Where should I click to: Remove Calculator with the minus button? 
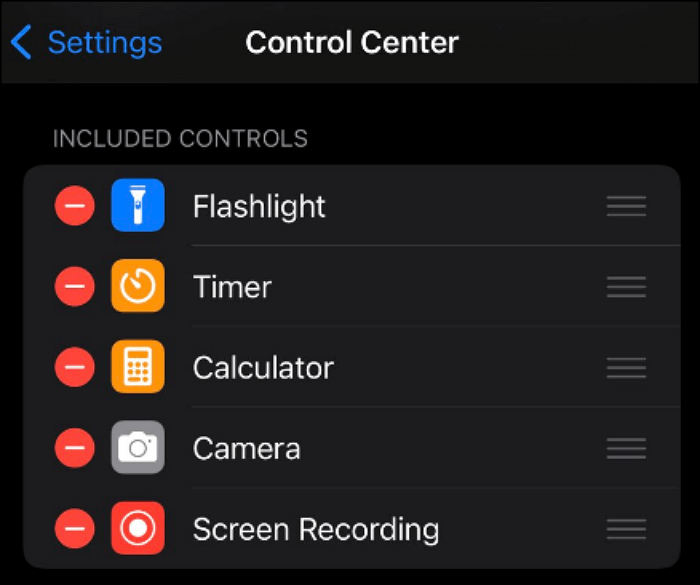point(74,367)
